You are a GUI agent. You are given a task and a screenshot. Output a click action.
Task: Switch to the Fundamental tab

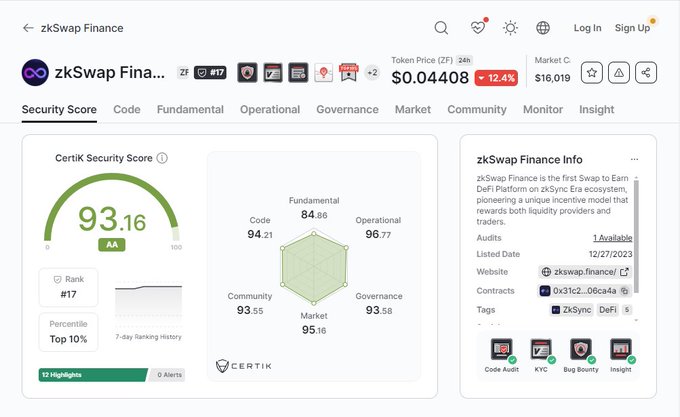190,110
